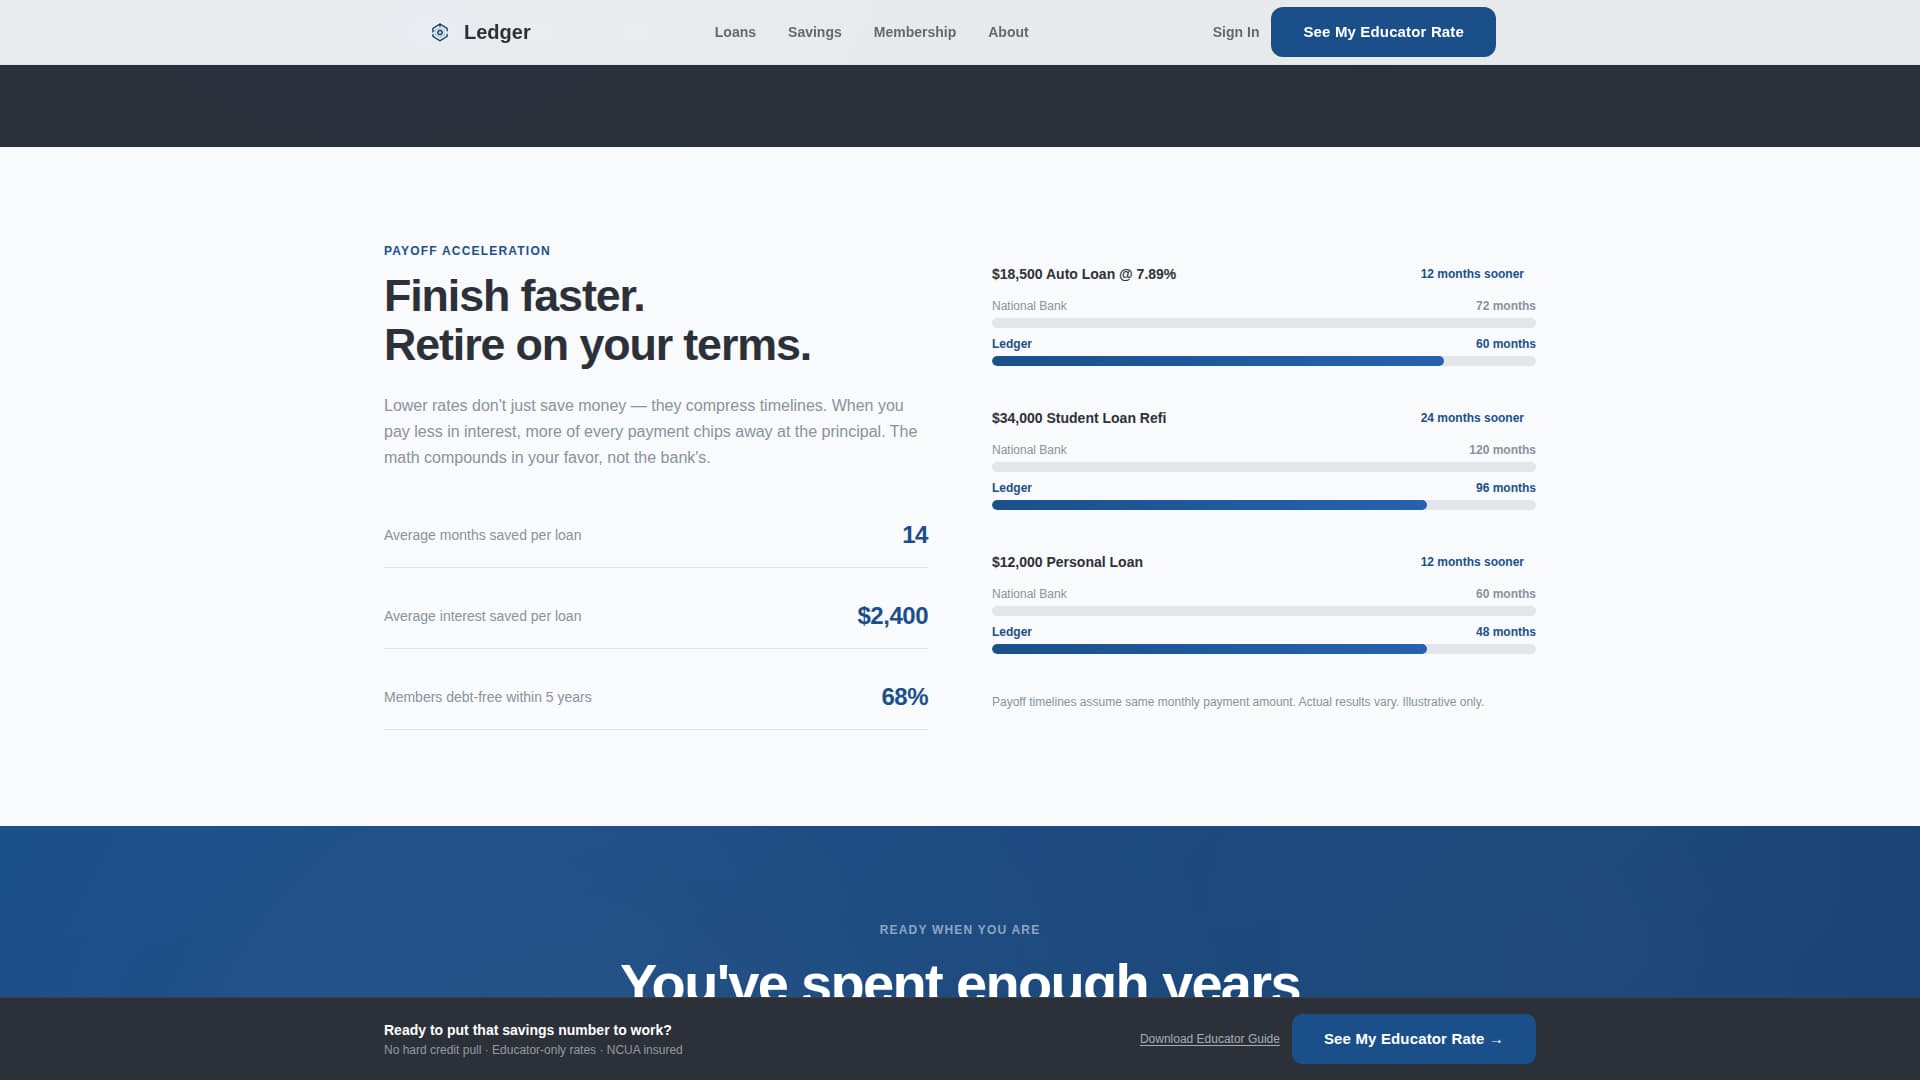Click the $12,000 Personal Loan title
1920x1080 pixels.
[1067, 562]
